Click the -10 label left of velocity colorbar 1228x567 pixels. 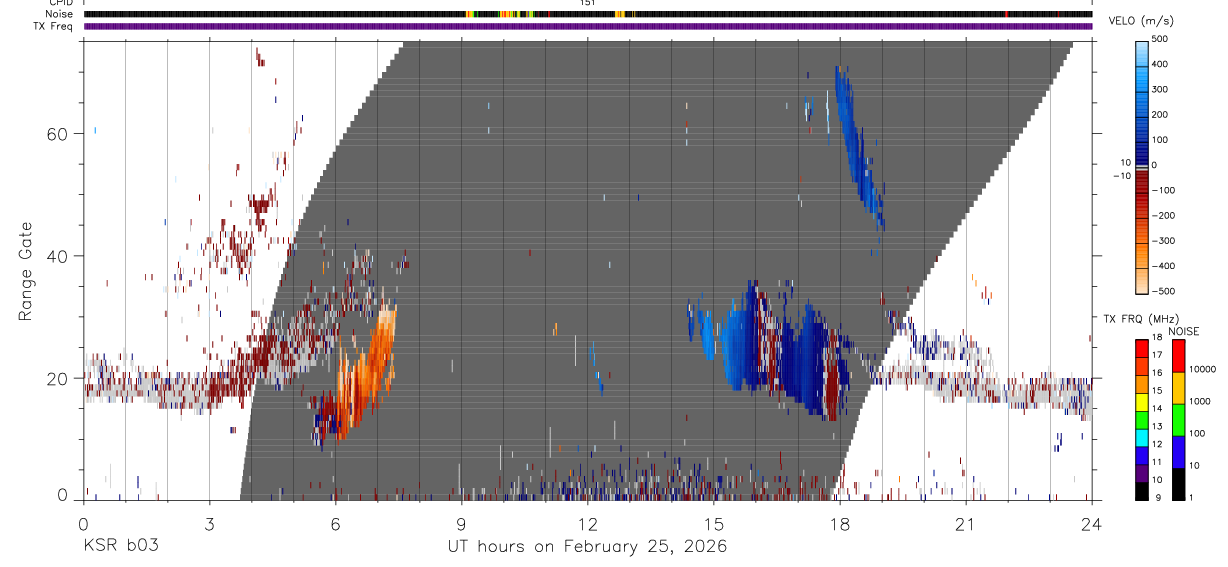(x=1120, y=176)
